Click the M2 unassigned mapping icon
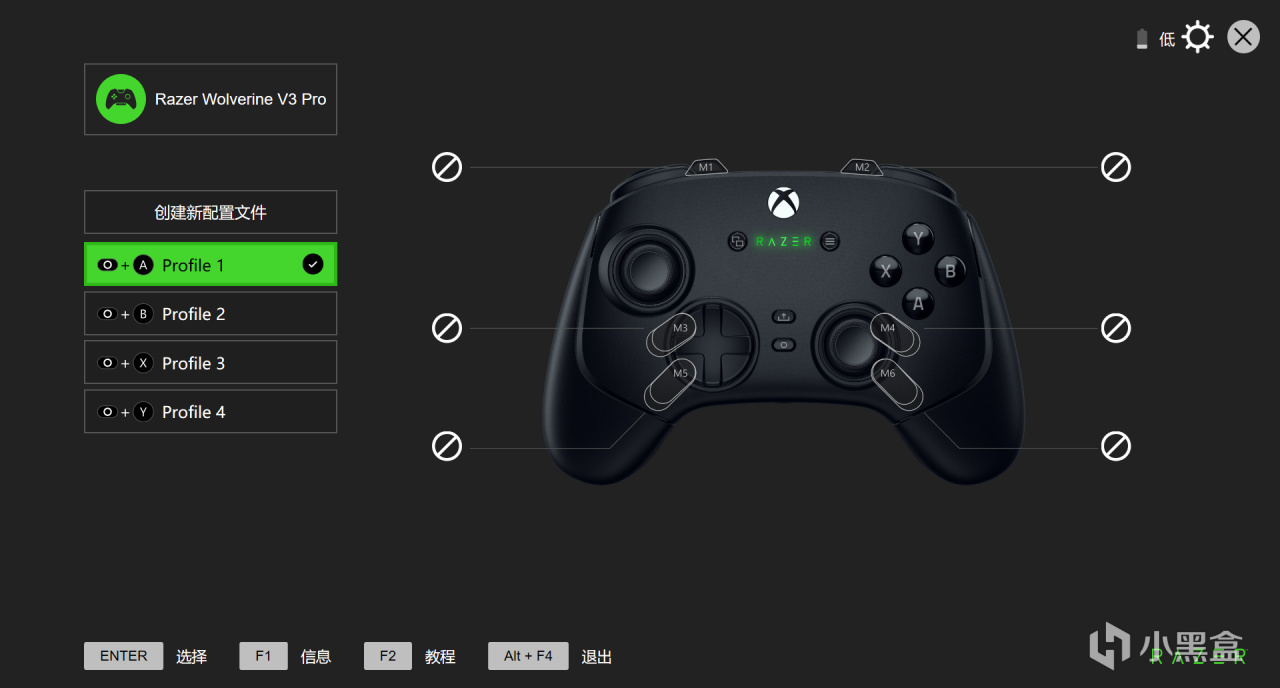The width and height of the screenshot is (1280, 688). 1116,167
